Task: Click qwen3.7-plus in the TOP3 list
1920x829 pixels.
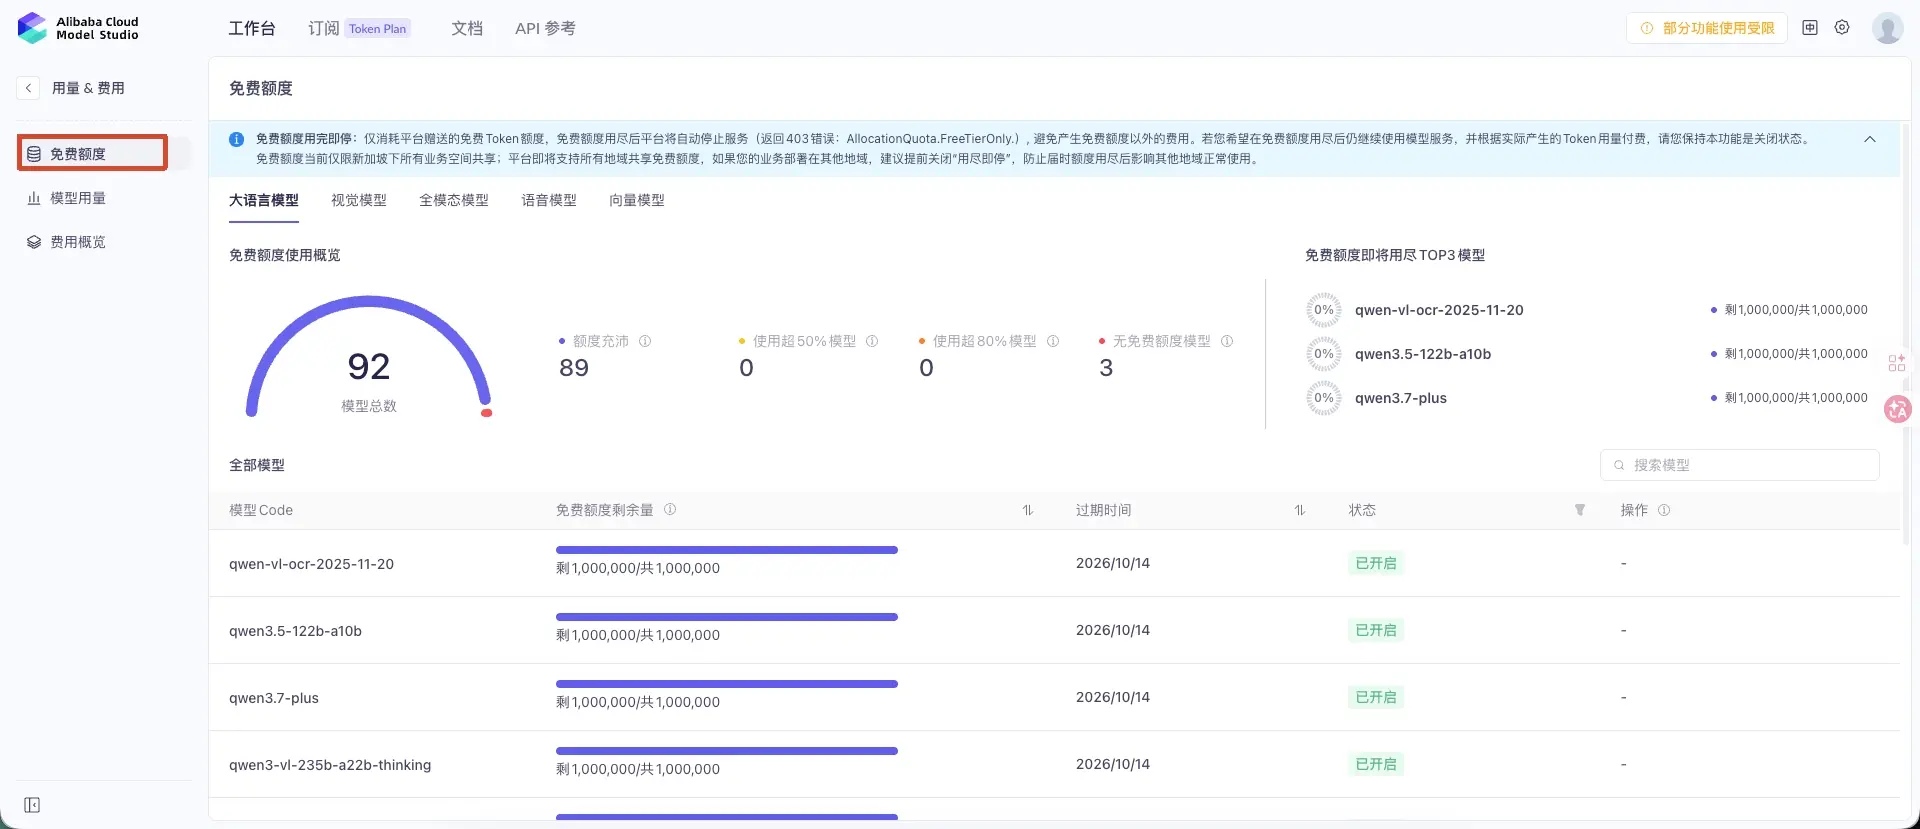Action: [x=1401, y=398]
